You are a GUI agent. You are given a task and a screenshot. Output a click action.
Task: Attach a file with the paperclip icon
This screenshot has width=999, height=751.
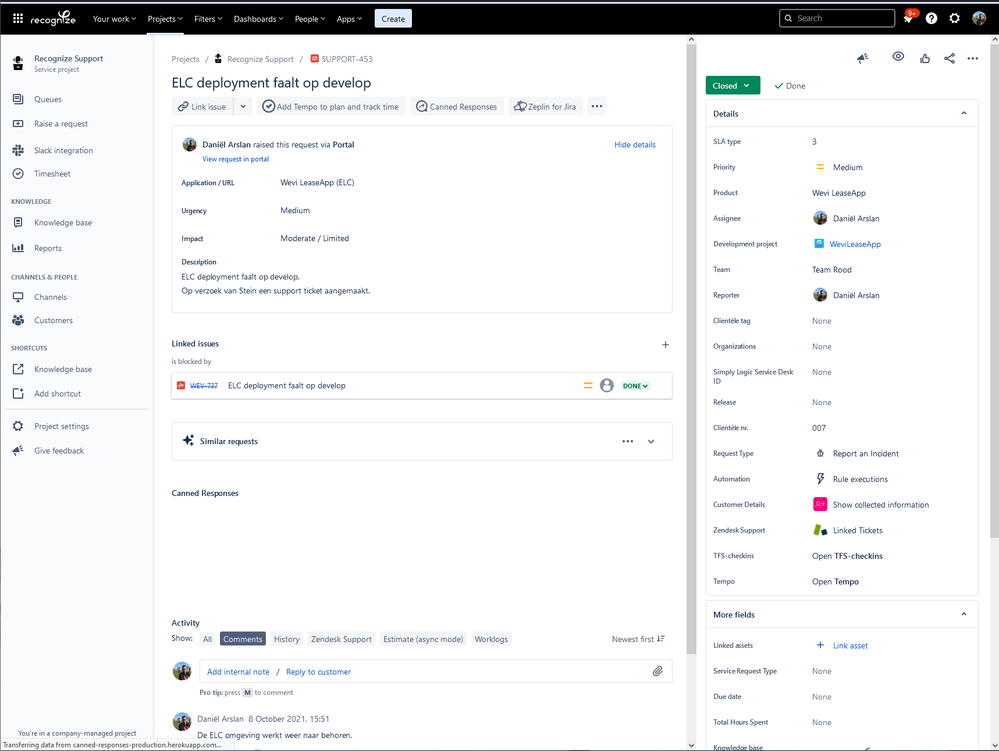pyautogui.click(x=658, y=671)
